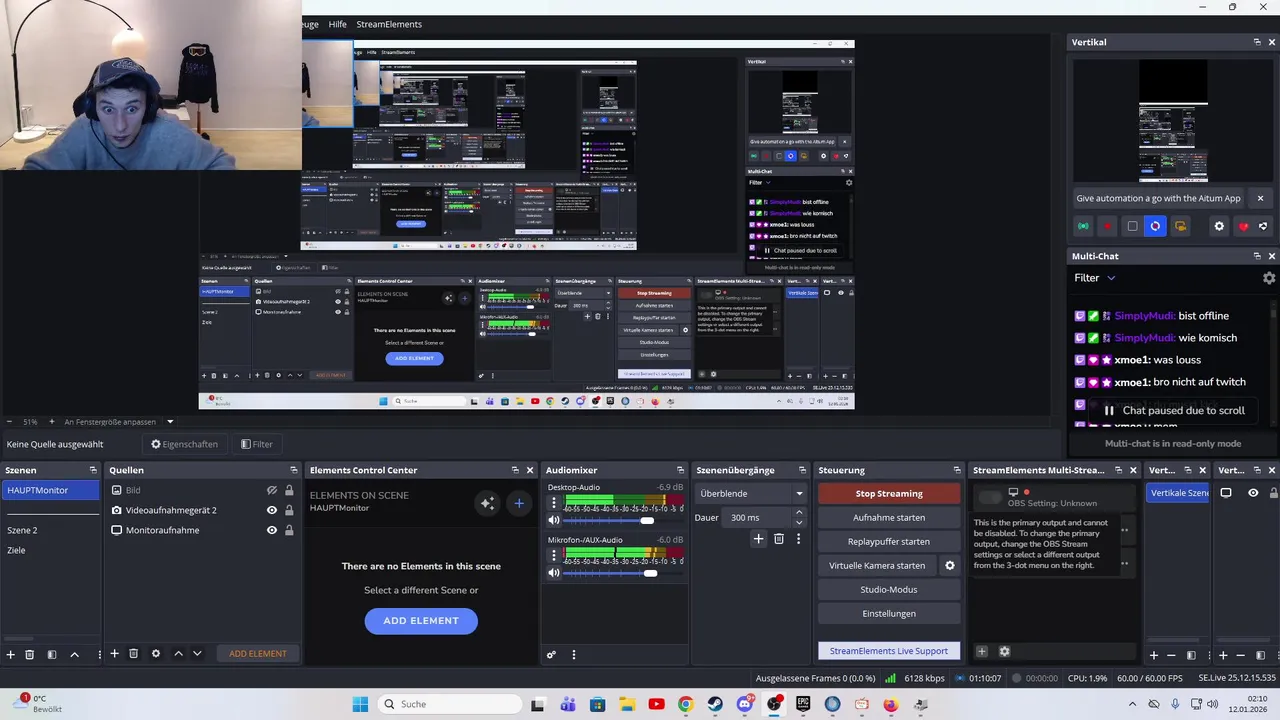The width and height of the screenshot is (1280, 720).
Task: Click StreamElements Live Support button
Action: point(889,651)
